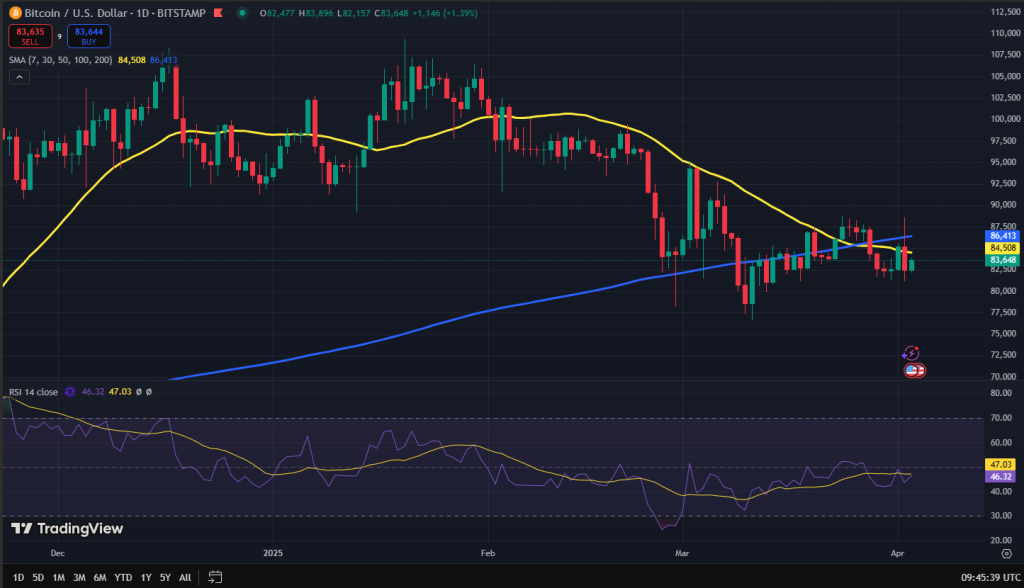The height and width of the screenshot is (588, 1024).
Task: Click the spread value 9 between Sell and Buy
Action: (59, 37)
